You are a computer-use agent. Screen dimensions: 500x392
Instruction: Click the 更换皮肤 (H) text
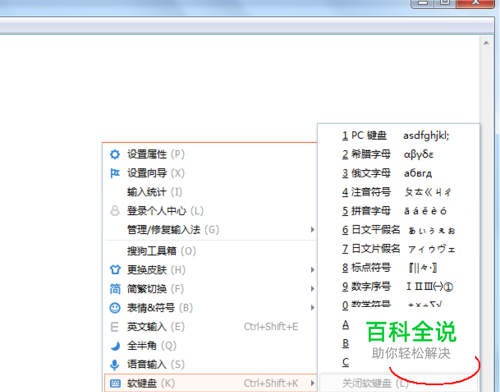[156, 270]
